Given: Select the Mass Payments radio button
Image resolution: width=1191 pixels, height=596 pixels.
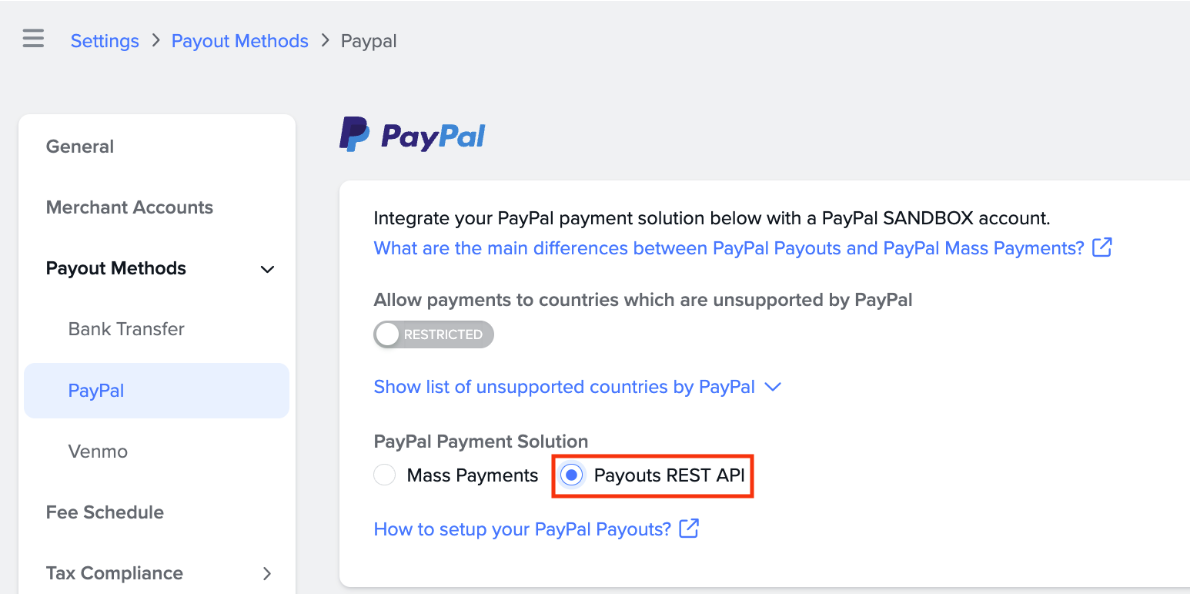Looking at the screenshot, I should [385, 476].
